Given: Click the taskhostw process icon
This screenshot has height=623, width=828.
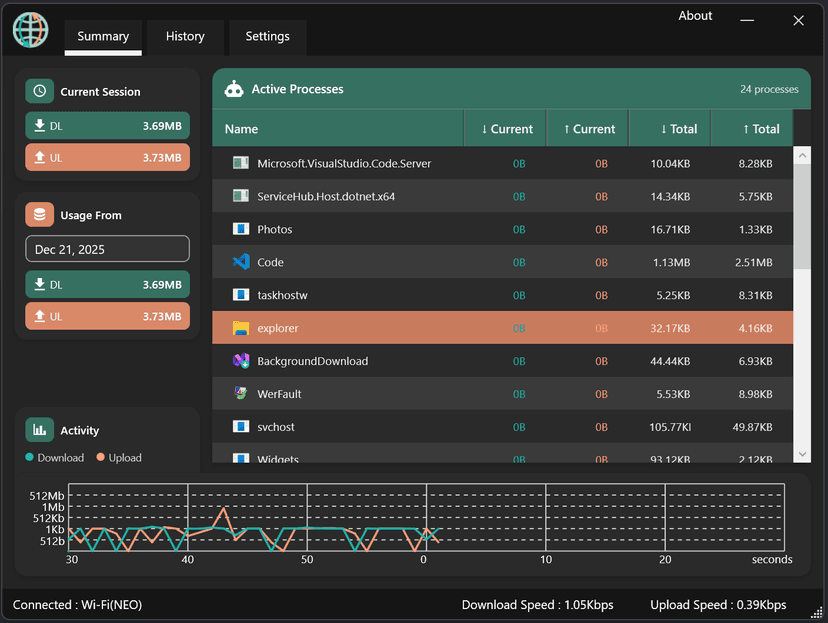Looking at the screenshot, I should [x=241, y=295].
